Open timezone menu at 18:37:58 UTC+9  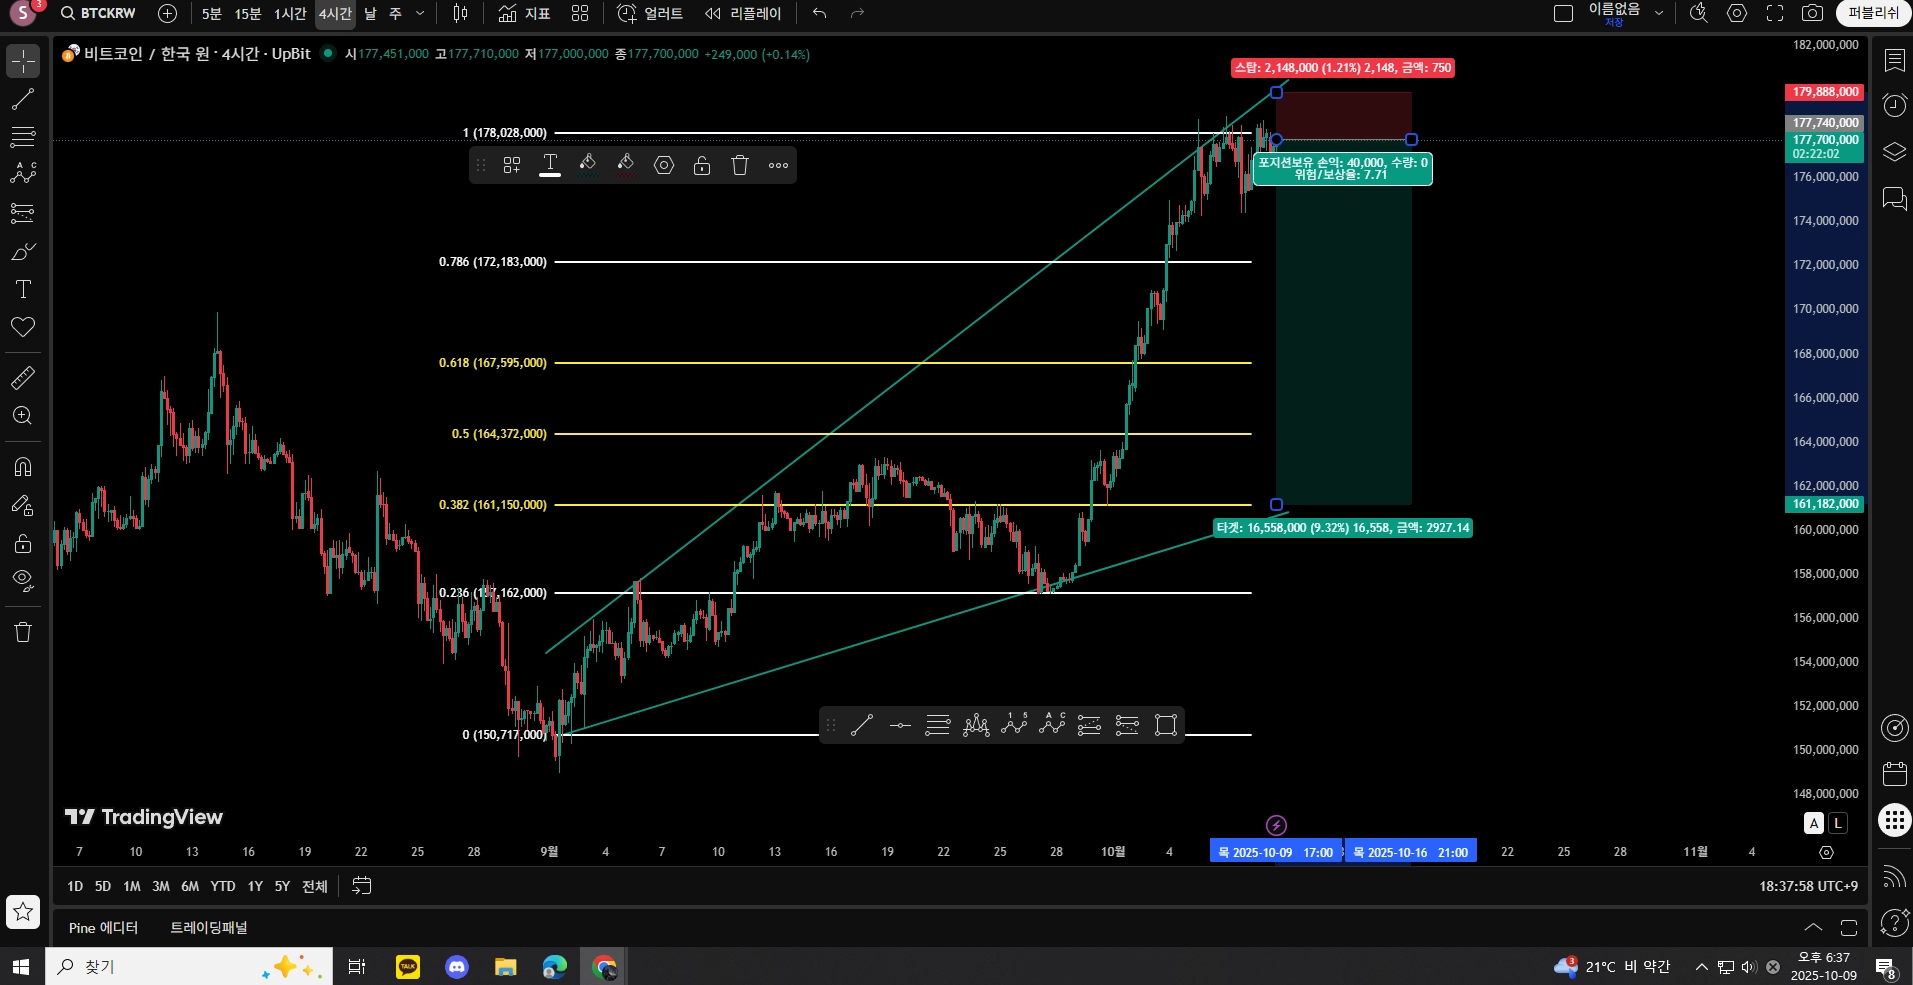tap(1808, 886)
